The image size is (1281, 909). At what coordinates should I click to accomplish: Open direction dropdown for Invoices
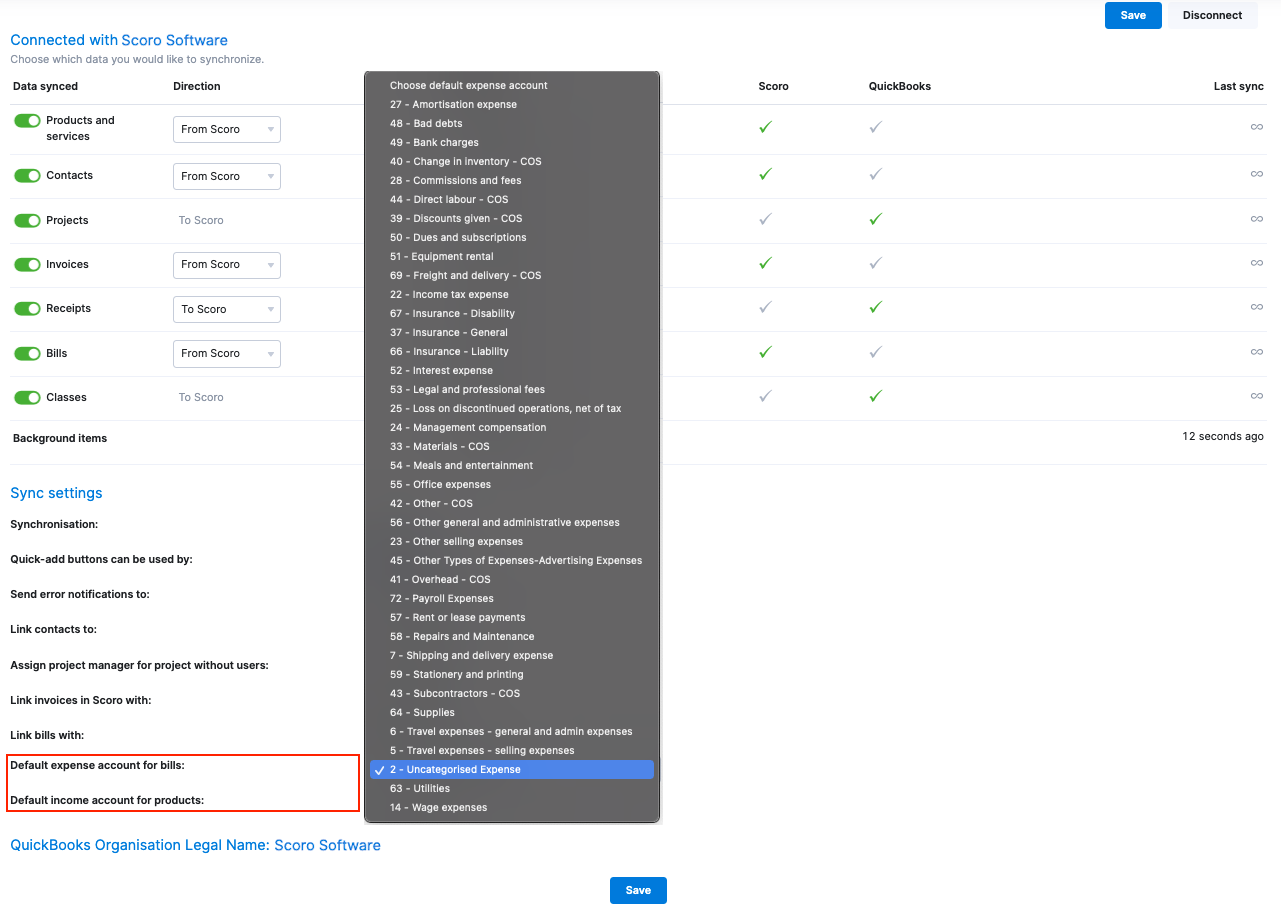tap(227, 265)
